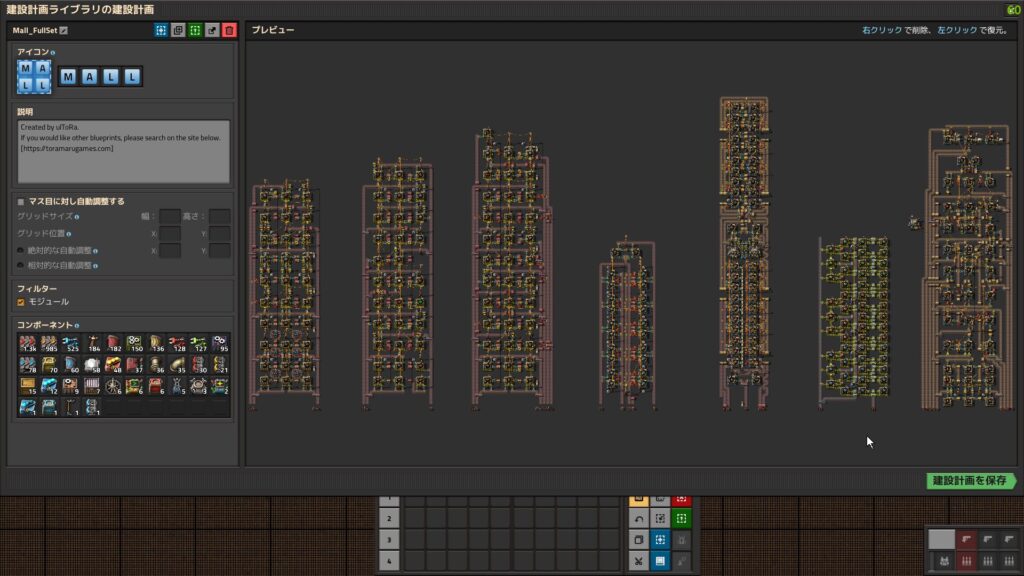Click component icon with count 182
This screenshot has height=576, width=1024.
(113, 343)
